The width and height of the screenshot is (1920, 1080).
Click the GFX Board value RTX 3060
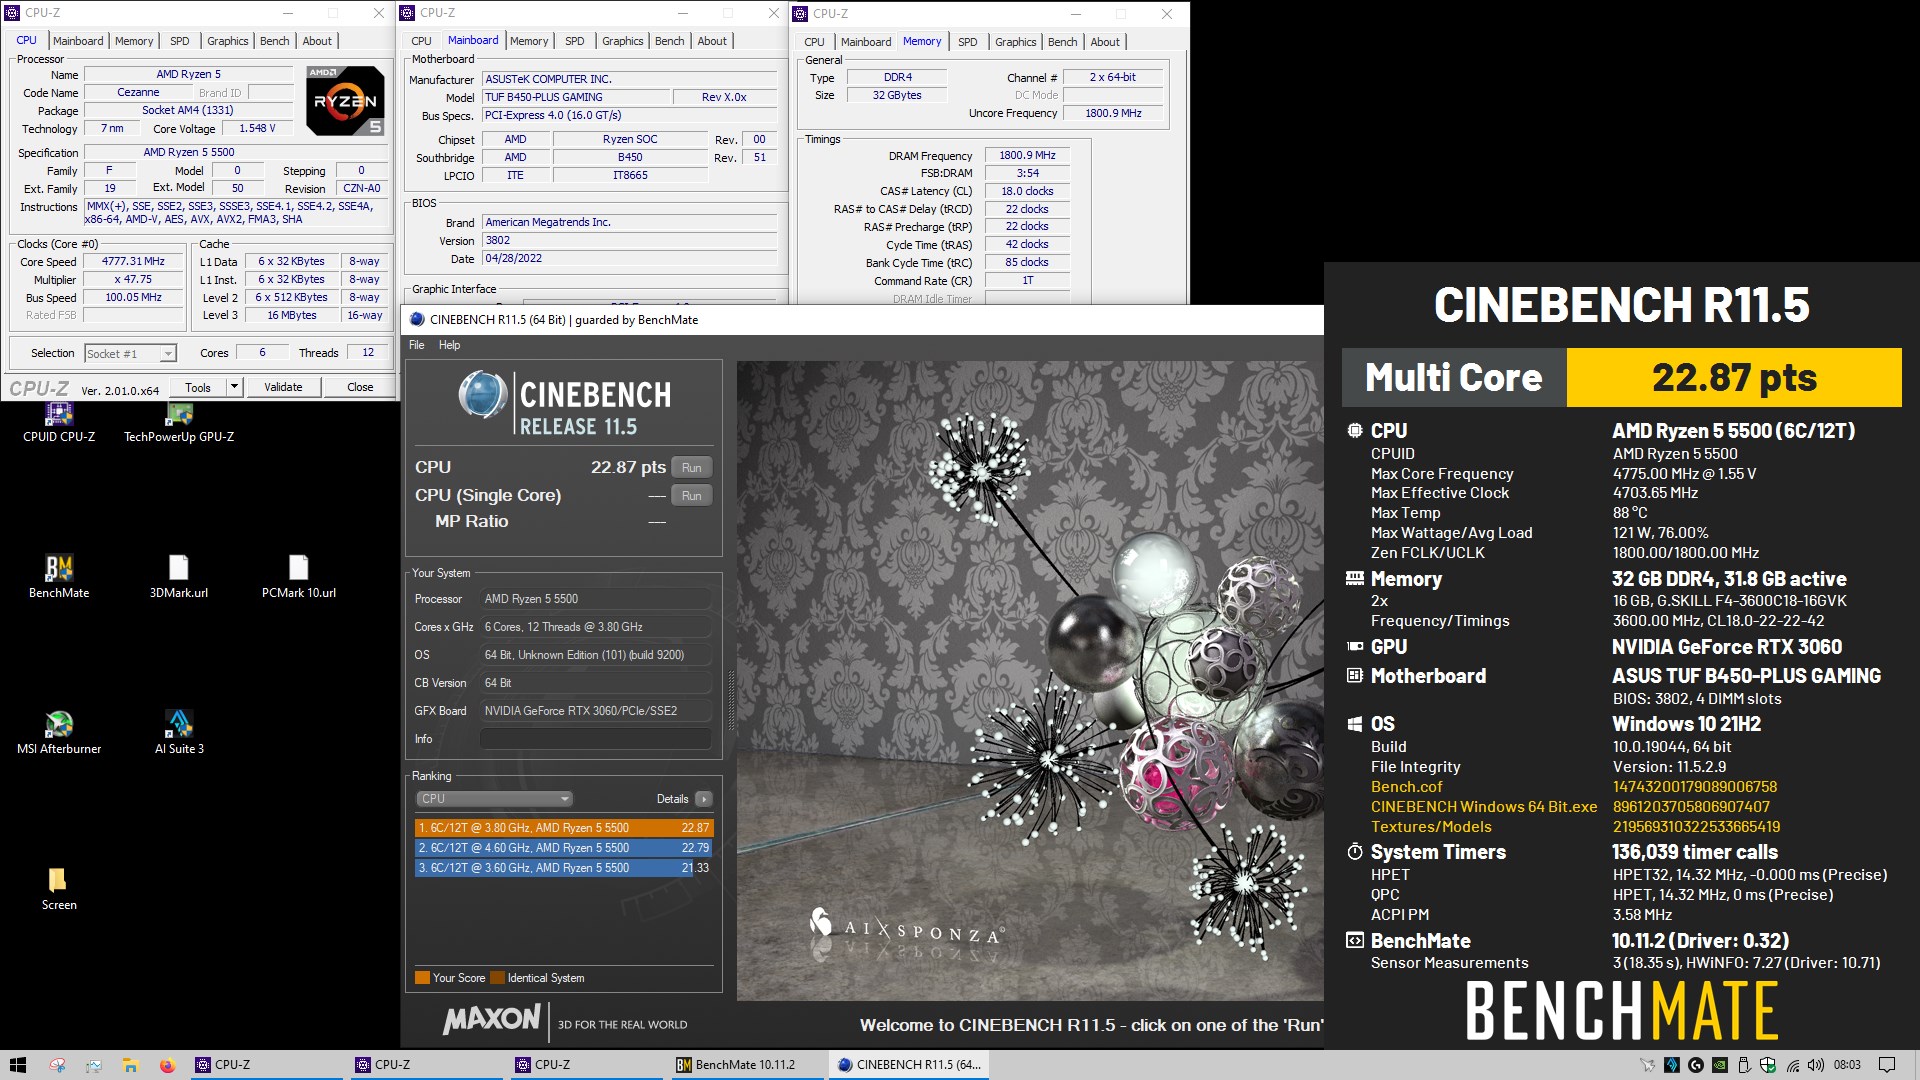(x=596, y=711)
